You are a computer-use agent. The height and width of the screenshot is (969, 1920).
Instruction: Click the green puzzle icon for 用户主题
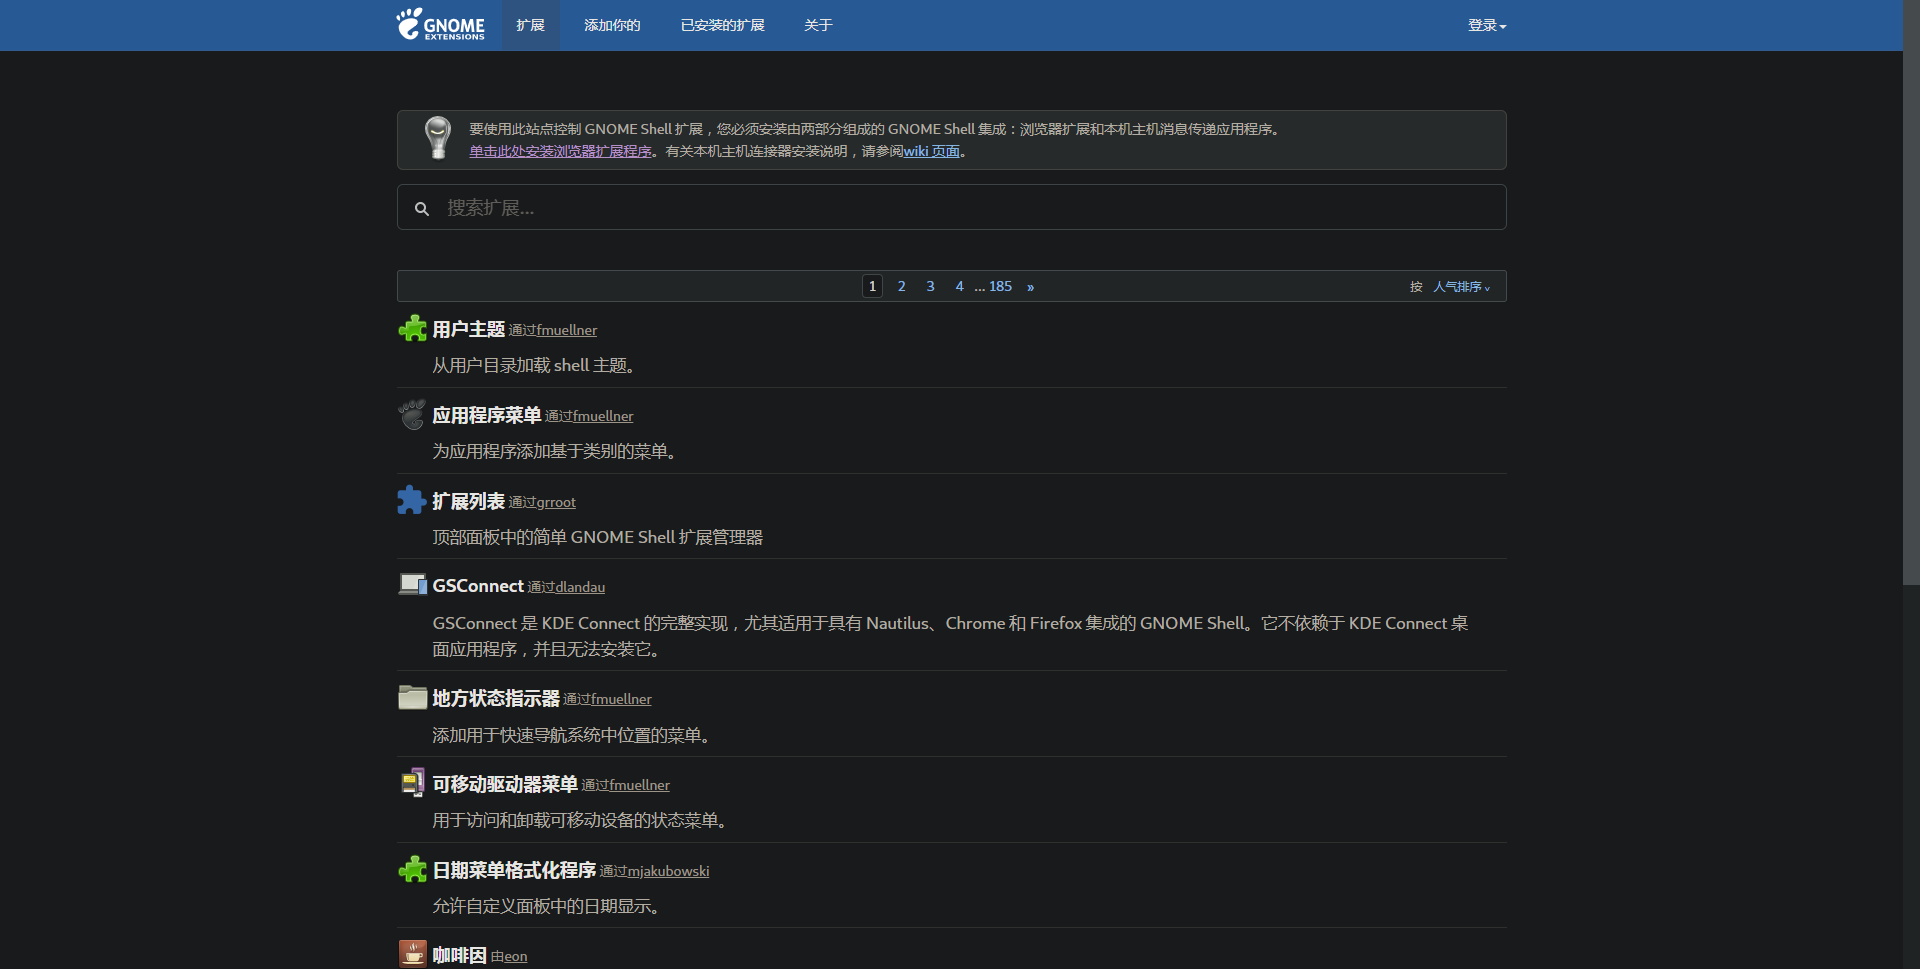coord(412,329)
